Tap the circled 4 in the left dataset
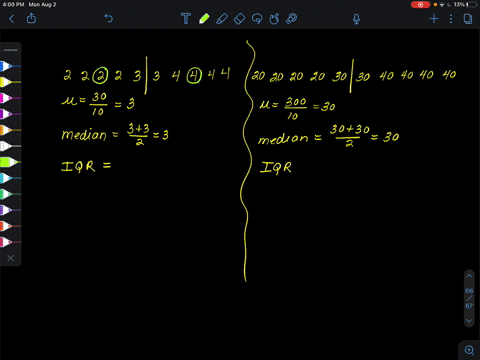The width and height of the screenshot is (480, 360). pyautogui.click(x=194, y=76)
